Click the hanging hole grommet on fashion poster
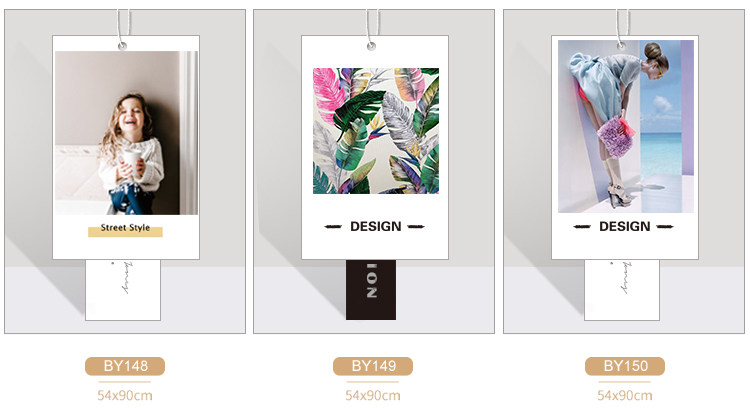750x409 pixels. pos(621,46)
